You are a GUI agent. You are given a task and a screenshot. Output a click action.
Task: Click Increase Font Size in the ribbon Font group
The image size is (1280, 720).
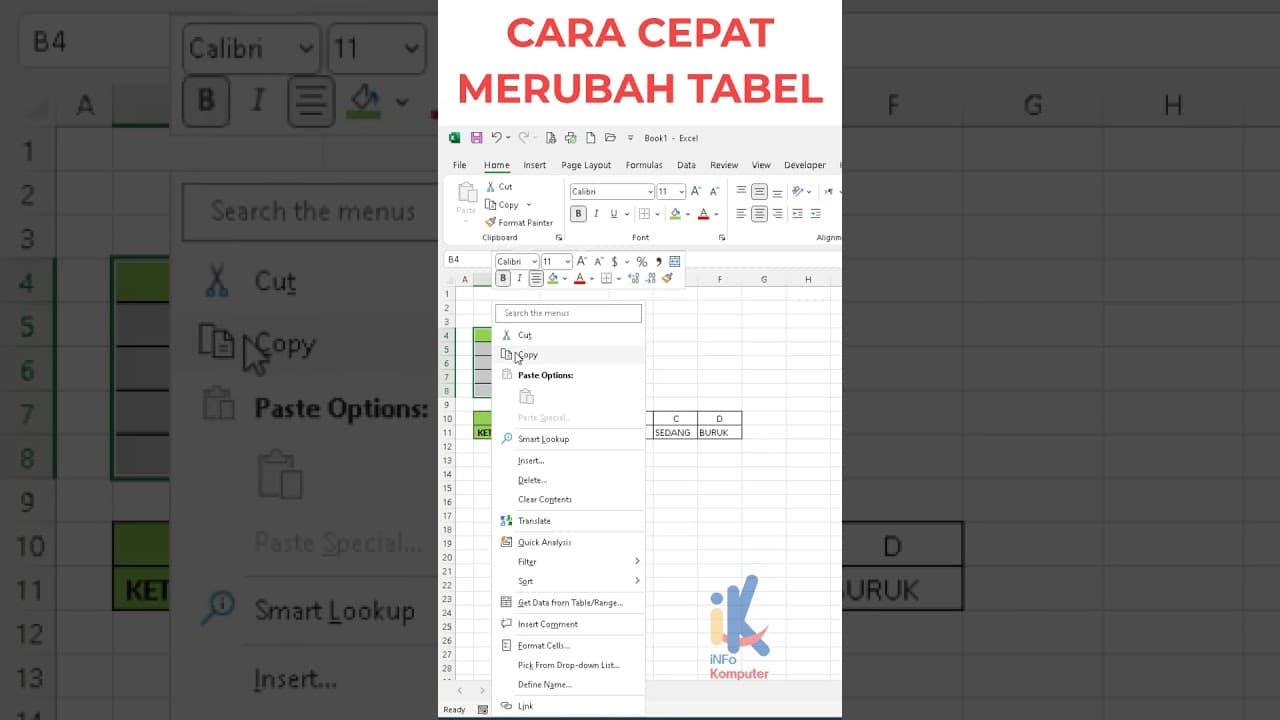click(696, 191)
